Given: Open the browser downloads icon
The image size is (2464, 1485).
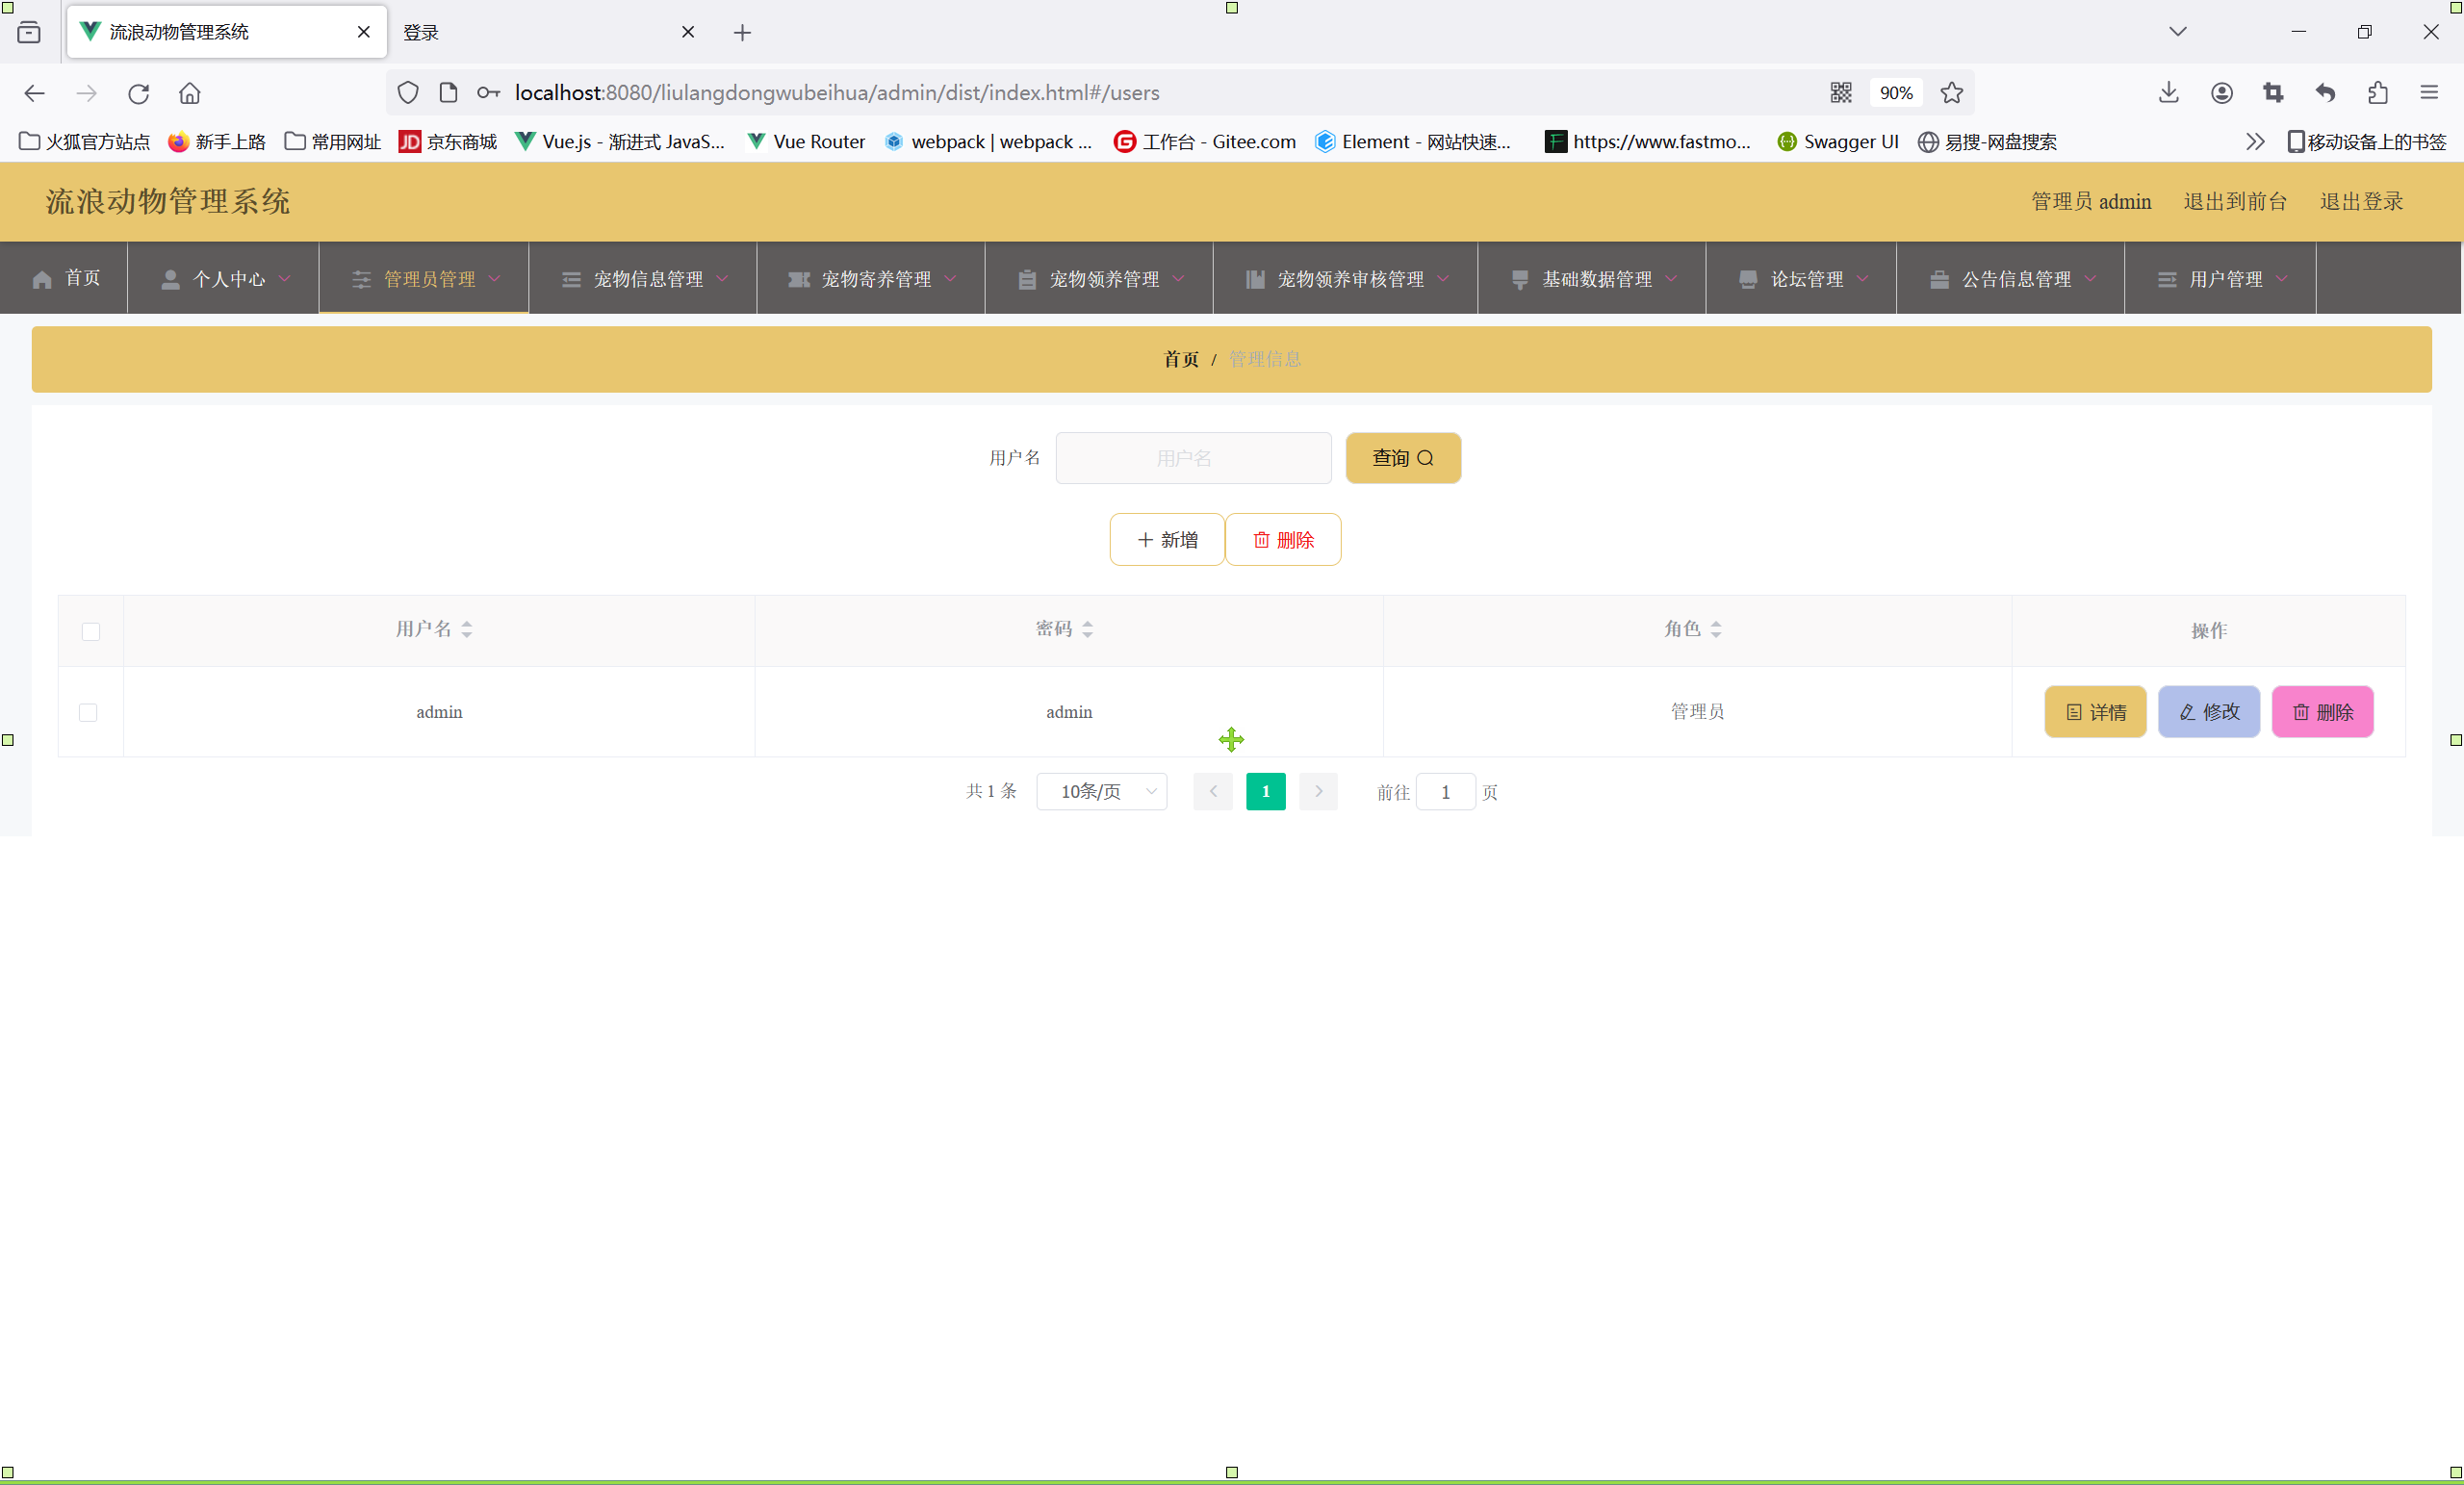Looking at the screenshot, I should 2168,93.
